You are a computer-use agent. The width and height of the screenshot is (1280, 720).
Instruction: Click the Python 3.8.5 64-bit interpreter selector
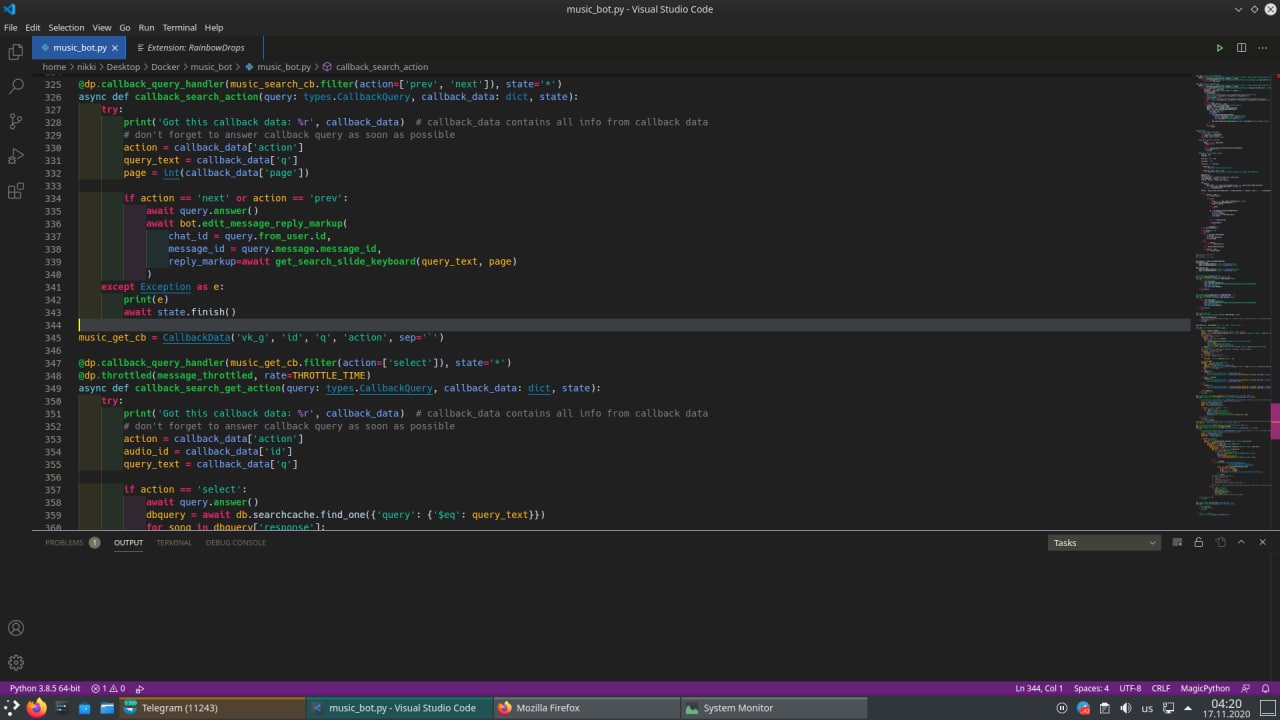point(45,688)
